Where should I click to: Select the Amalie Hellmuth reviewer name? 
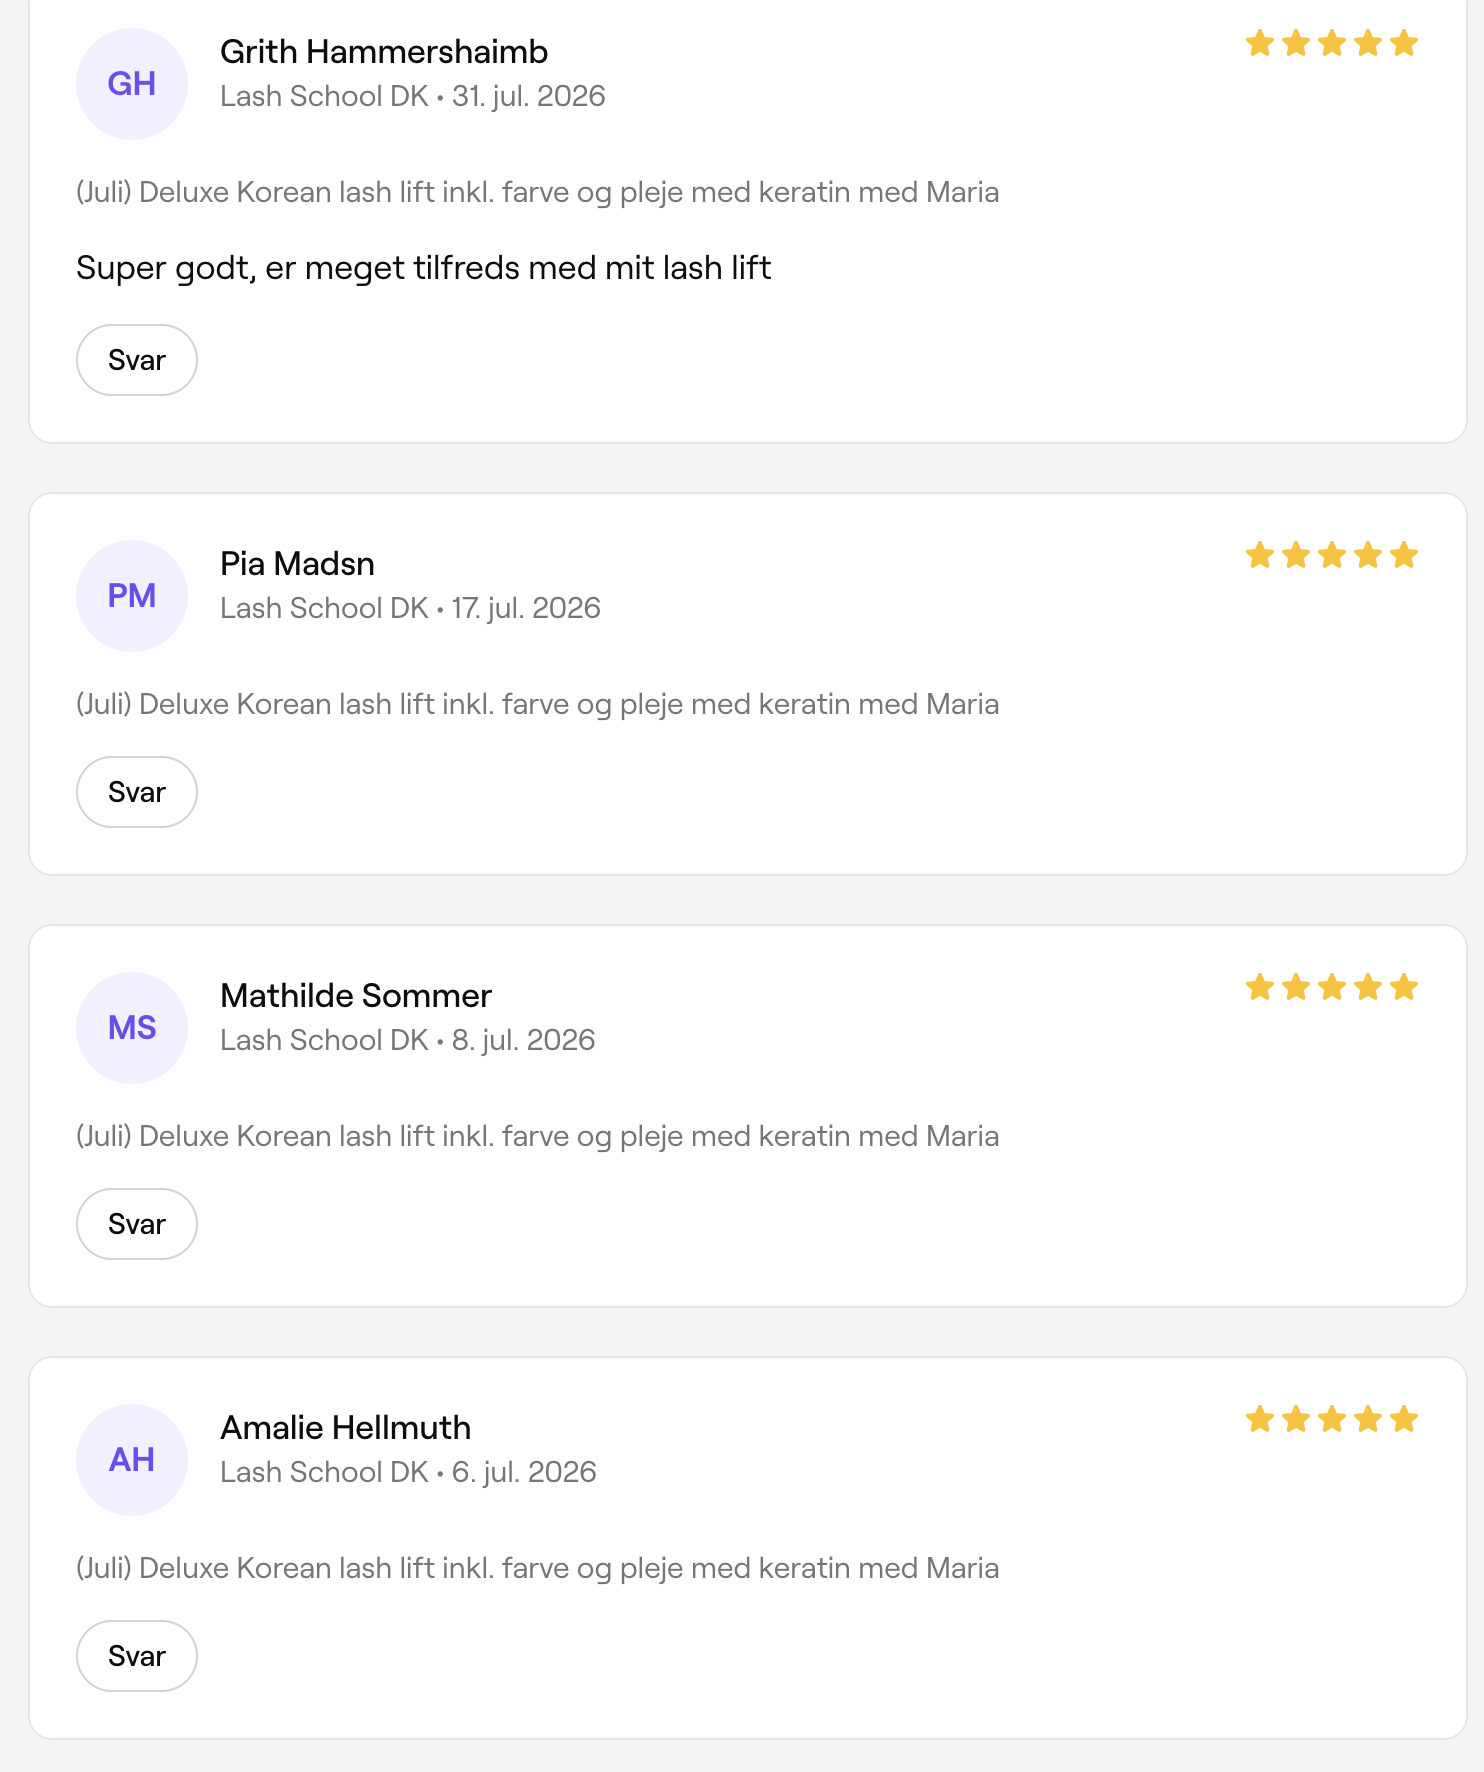[345, 1428]
